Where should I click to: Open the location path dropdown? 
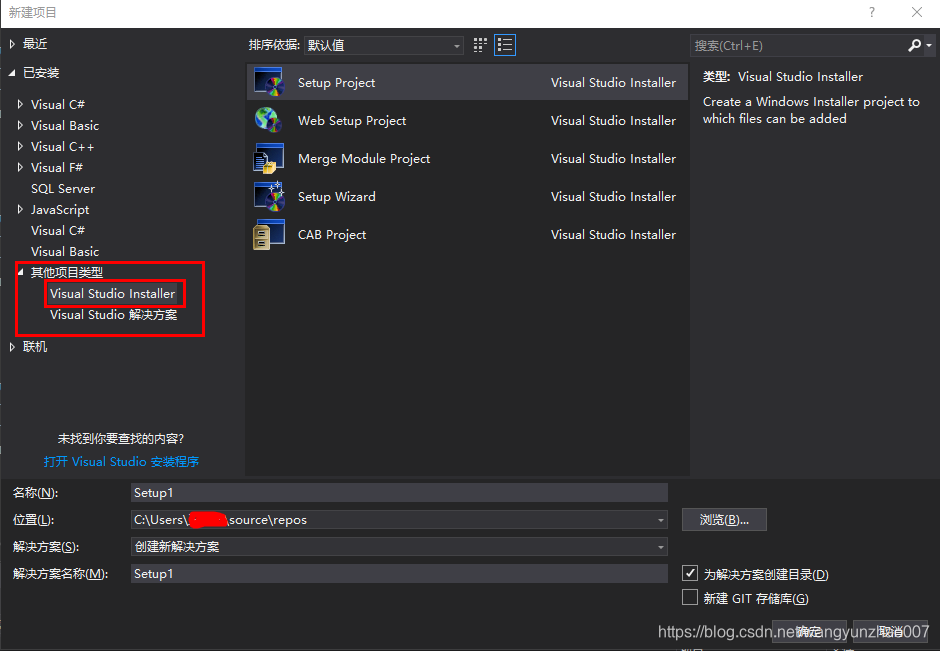(661, 520)
